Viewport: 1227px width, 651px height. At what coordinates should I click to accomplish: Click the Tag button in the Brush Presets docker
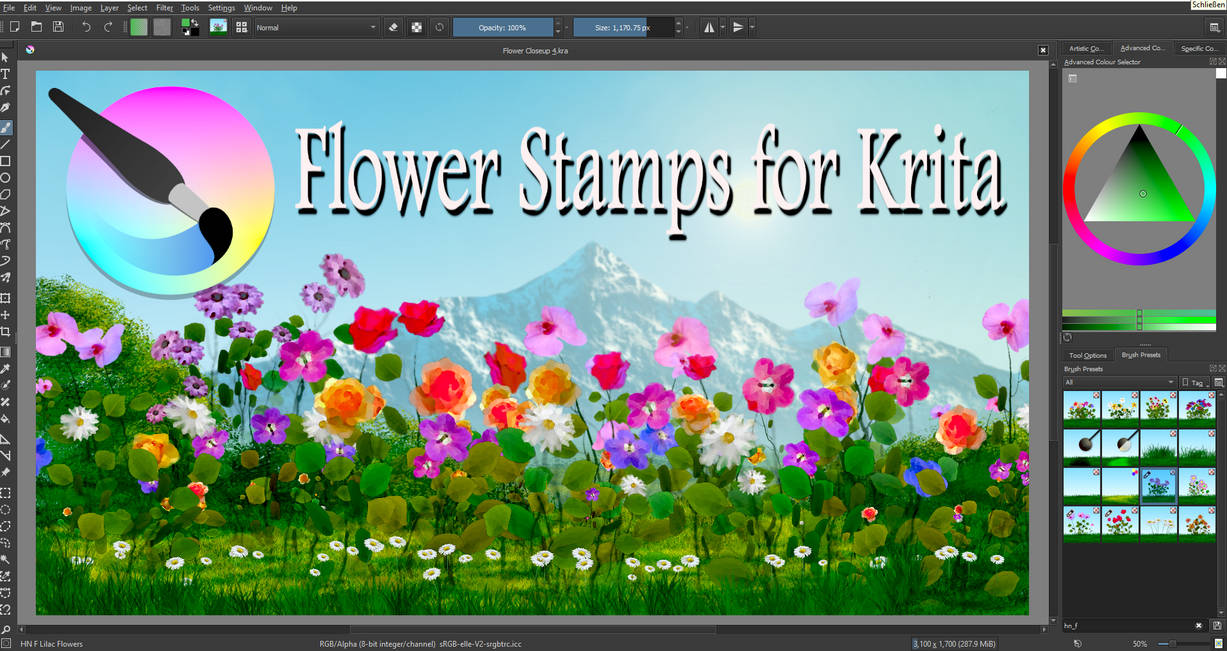click(x=1194, y=382)
